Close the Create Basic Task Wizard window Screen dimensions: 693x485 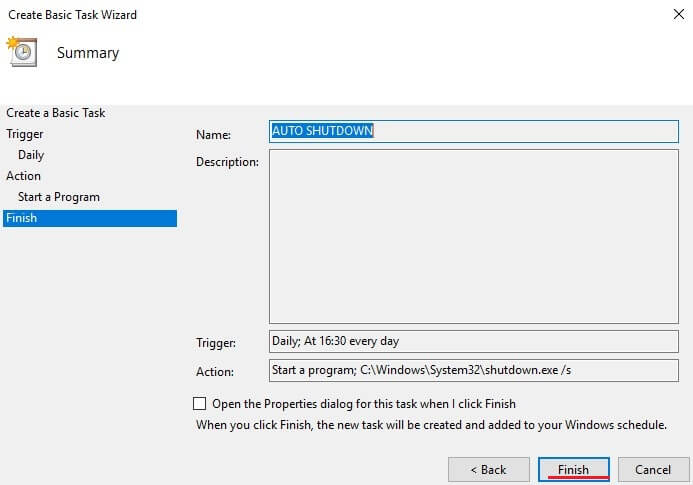[678, 14]
